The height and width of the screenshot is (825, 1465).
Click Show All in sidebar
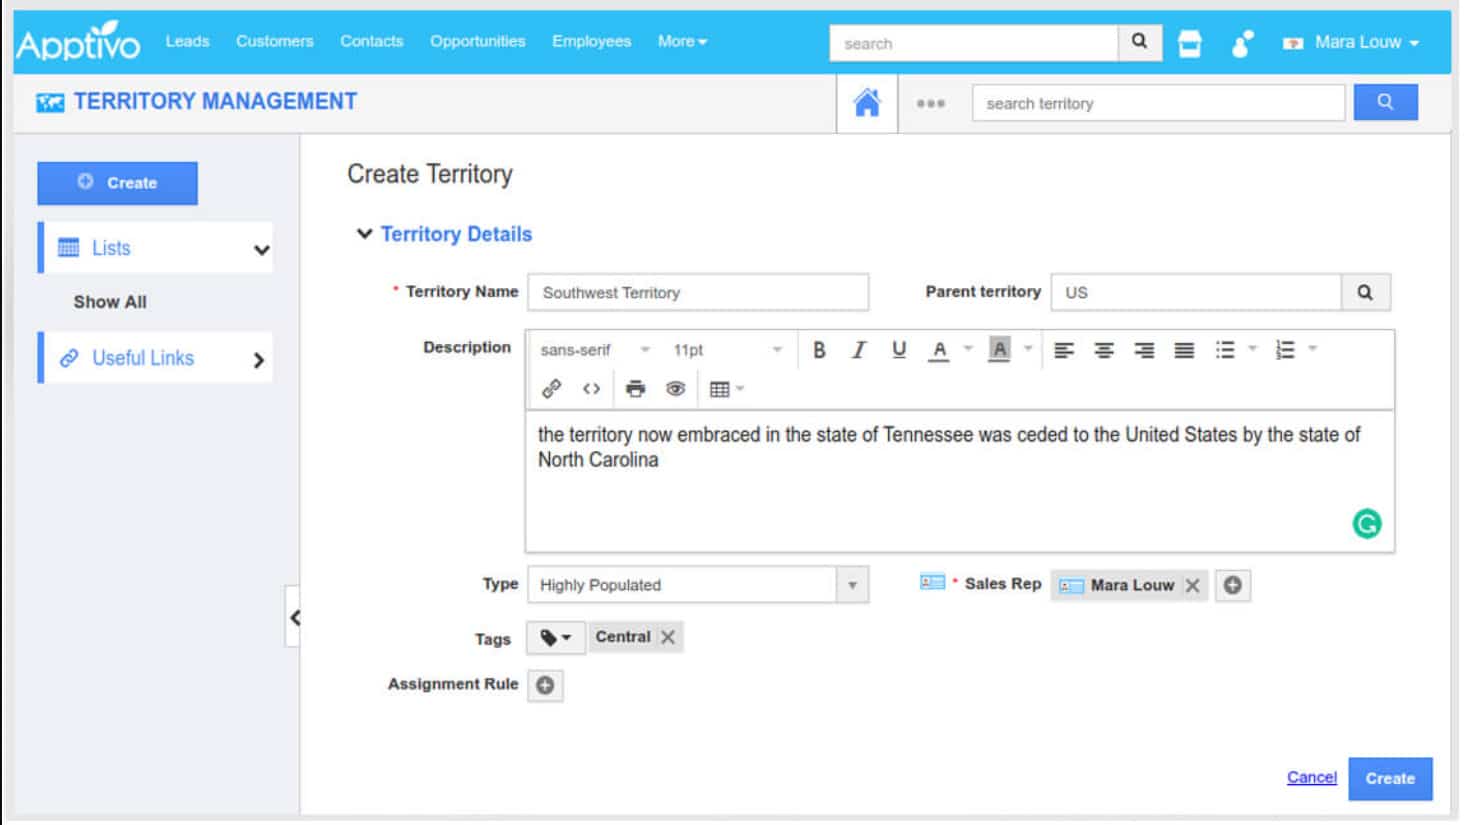click(110, 302)
